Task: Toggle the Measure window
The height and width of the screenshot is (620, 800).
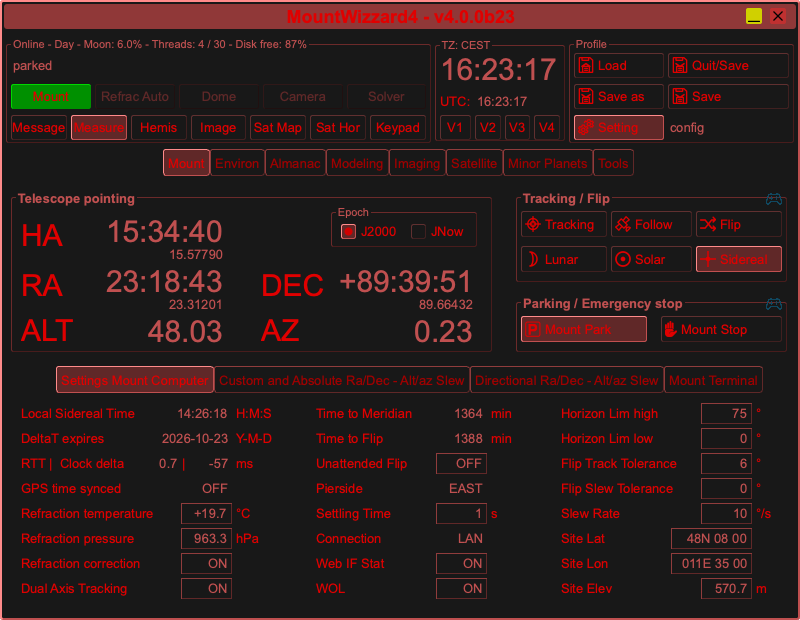Action: point(99,128)
